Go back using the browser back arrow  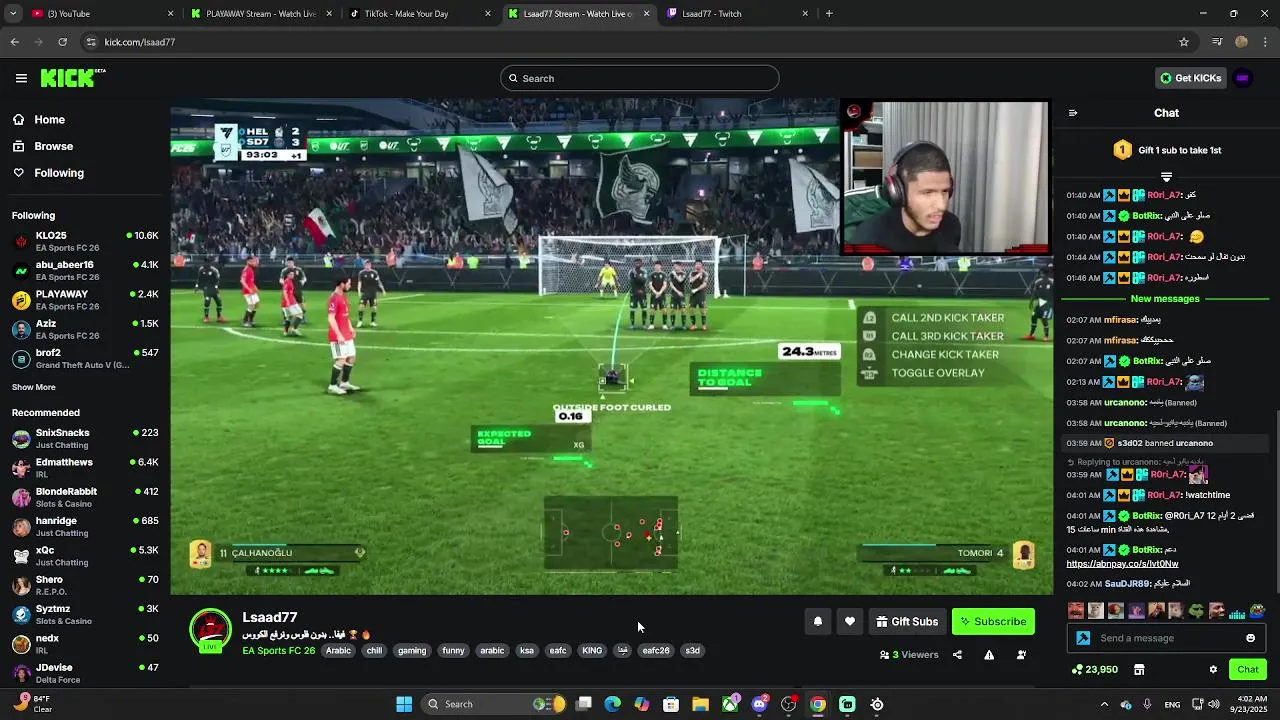(14, 42)
